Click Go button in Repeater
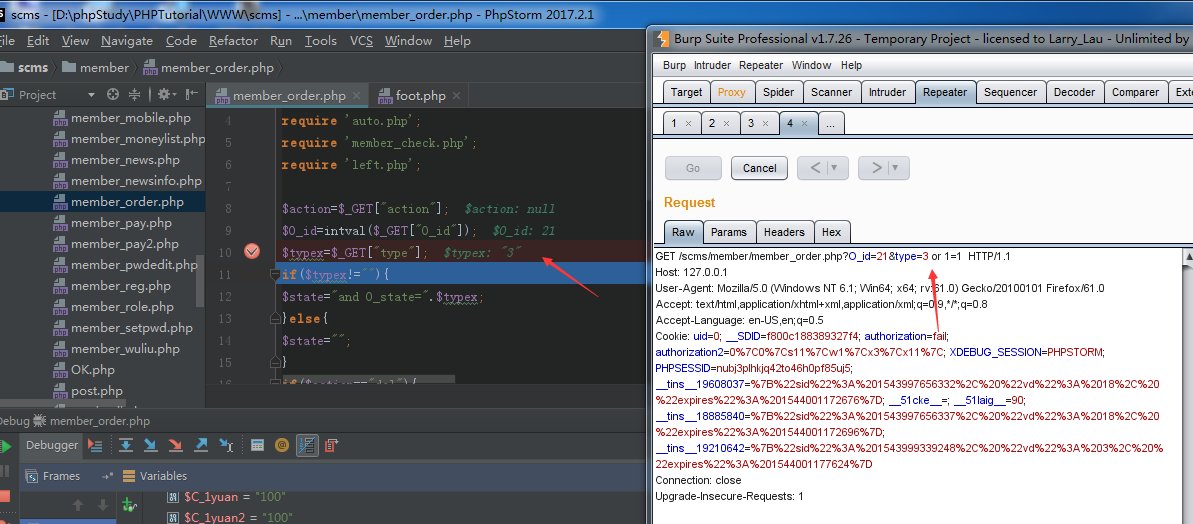This screenshot has height=524, width=1193. pyautogui.click(x=693, y=168)
